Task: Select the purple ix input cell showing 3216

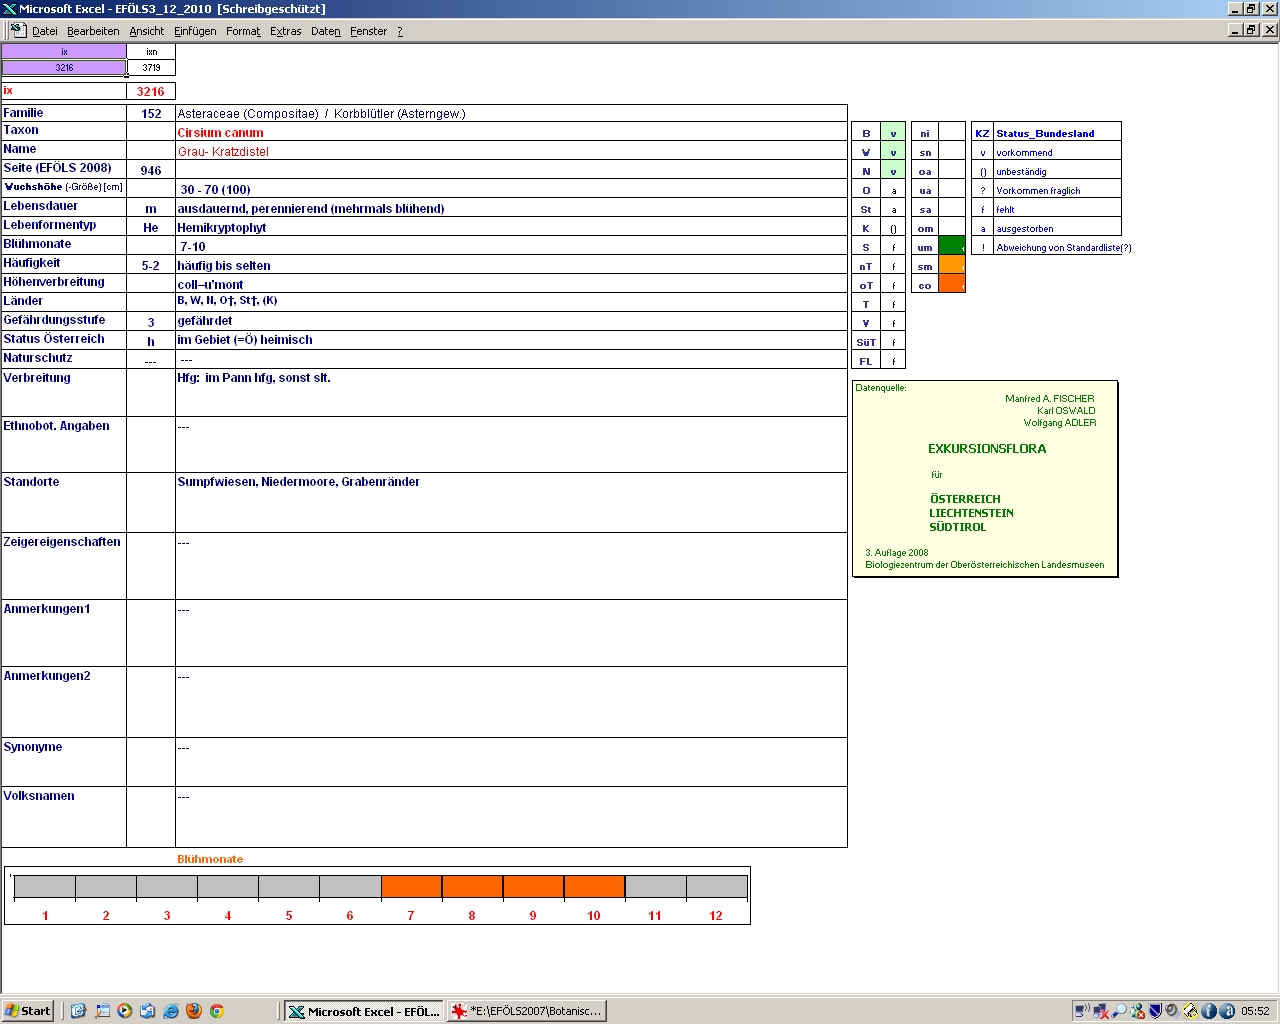Action: [x=64, y=68]
